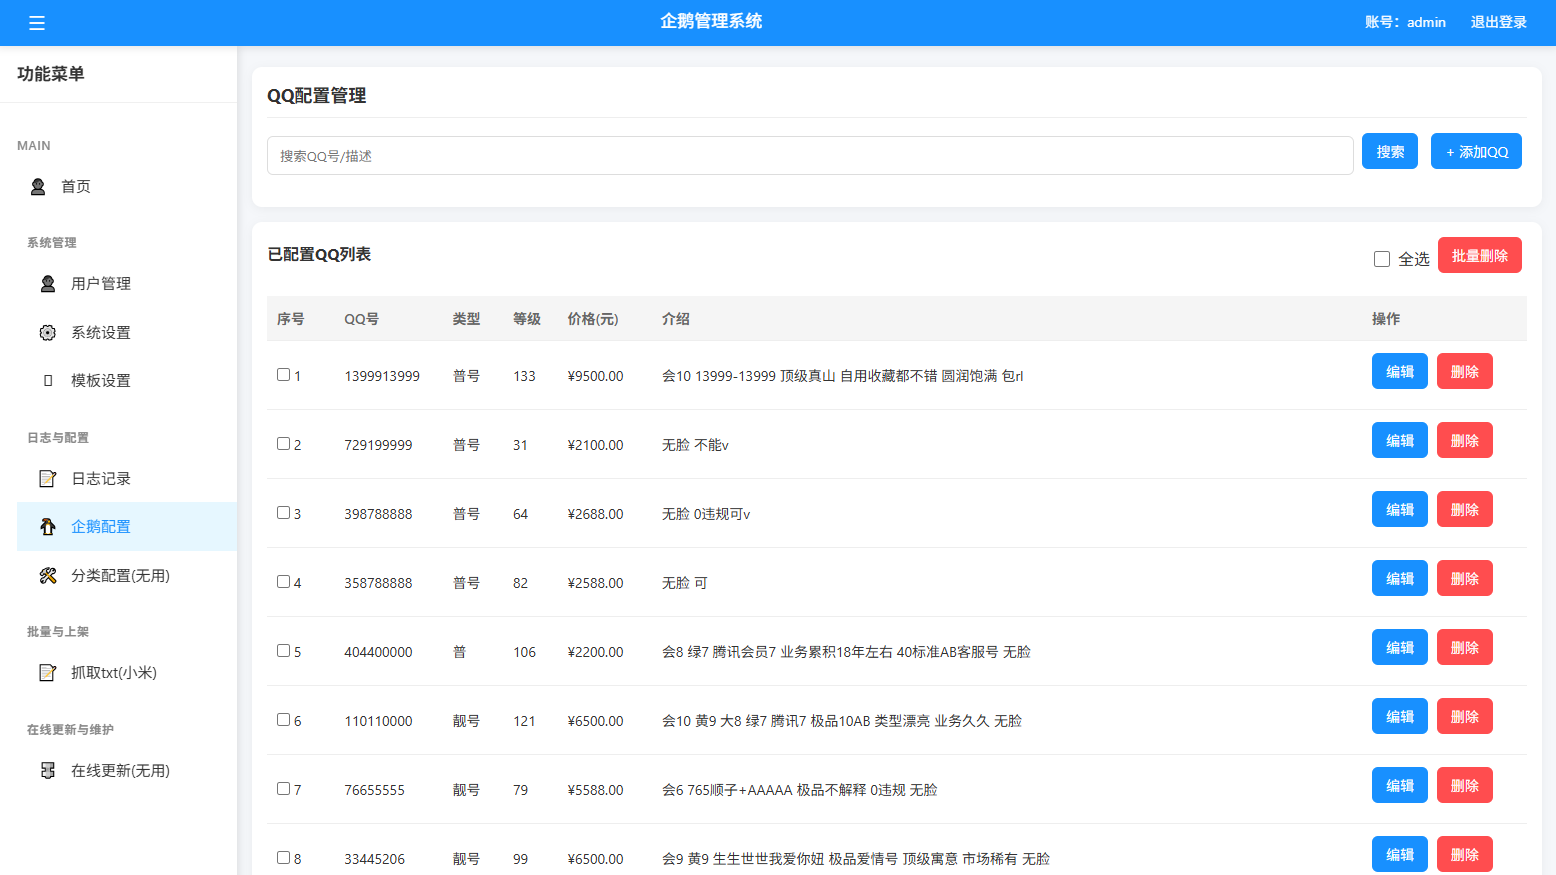Click the 系统设置 gear icon

(x=48, y=333)
